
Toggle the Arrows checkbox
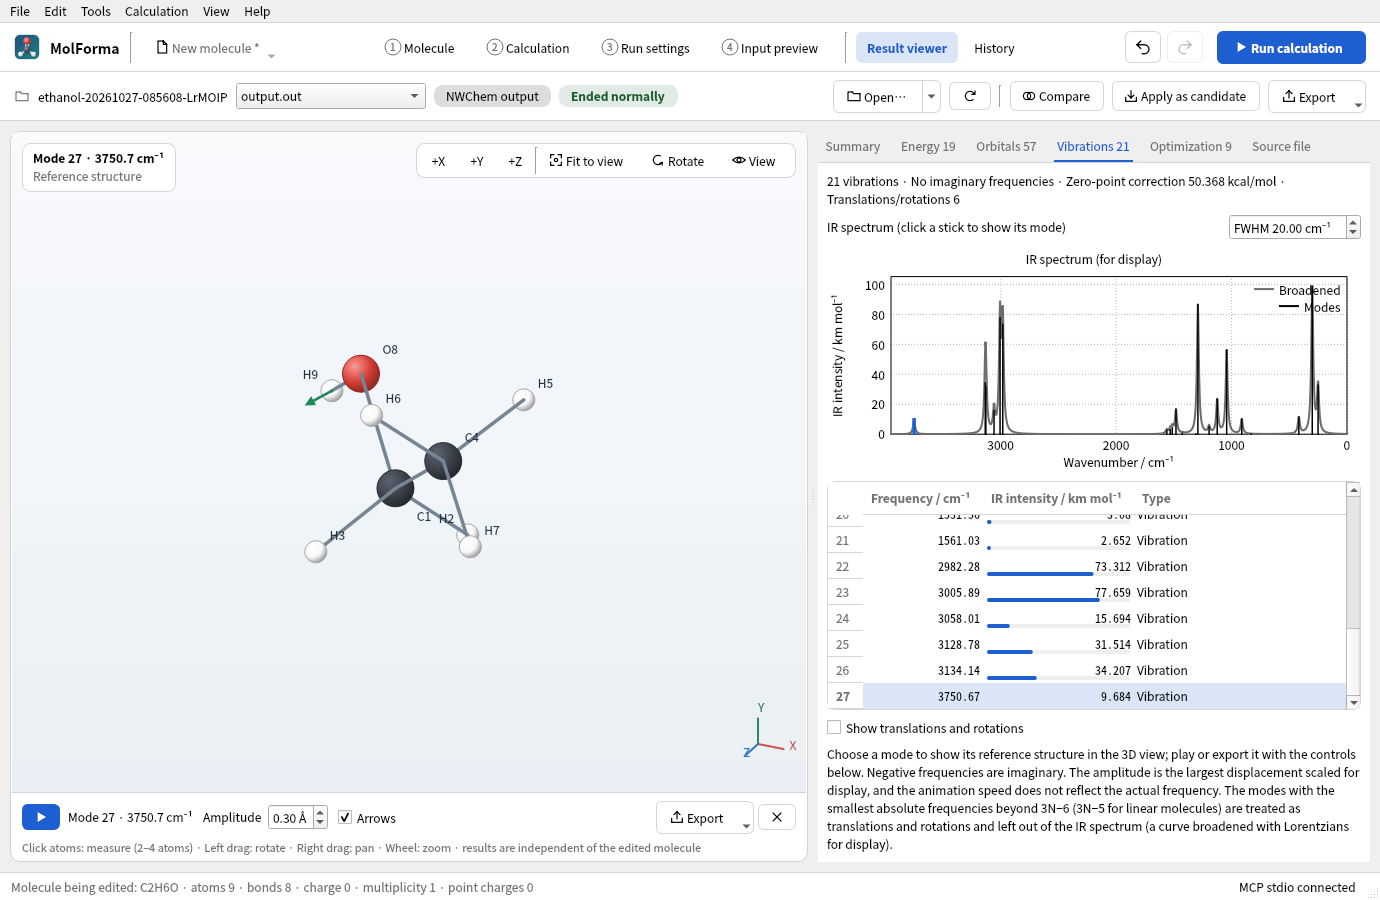(x=345, y=817)
